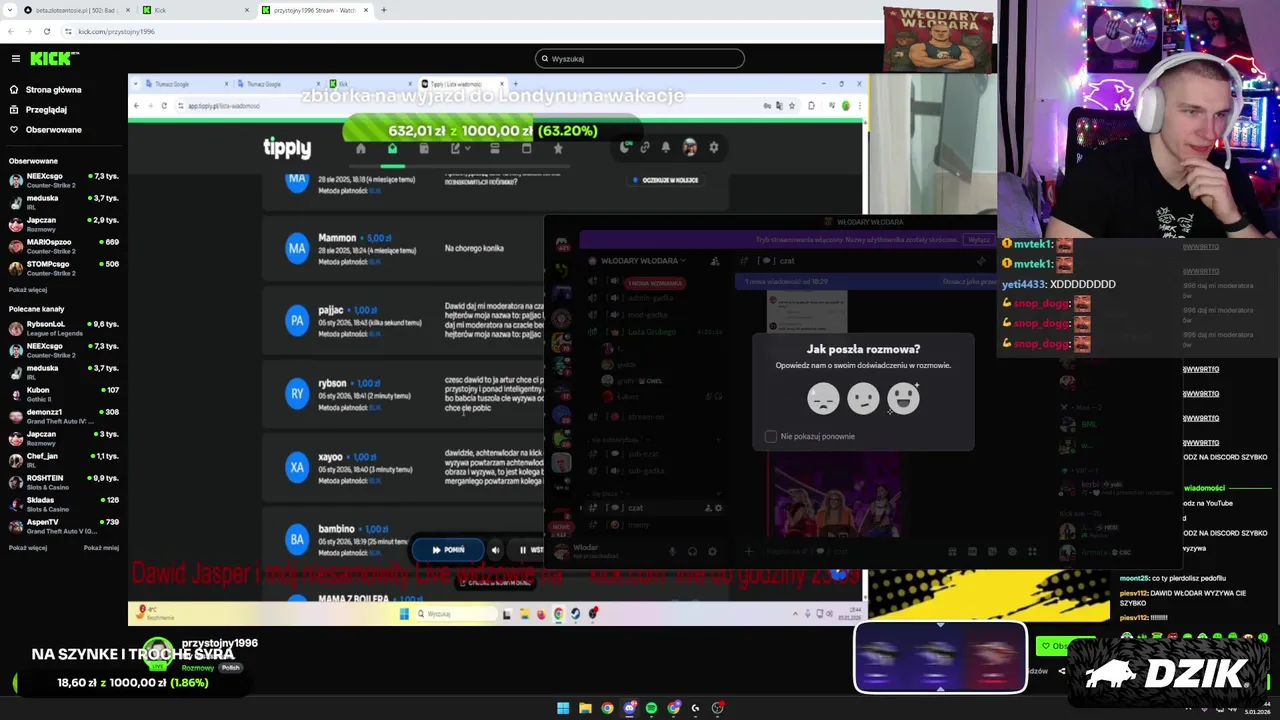Focus the Wyszukaj search field
This screenshot has height=720, width=1280.
pos(640,59)
